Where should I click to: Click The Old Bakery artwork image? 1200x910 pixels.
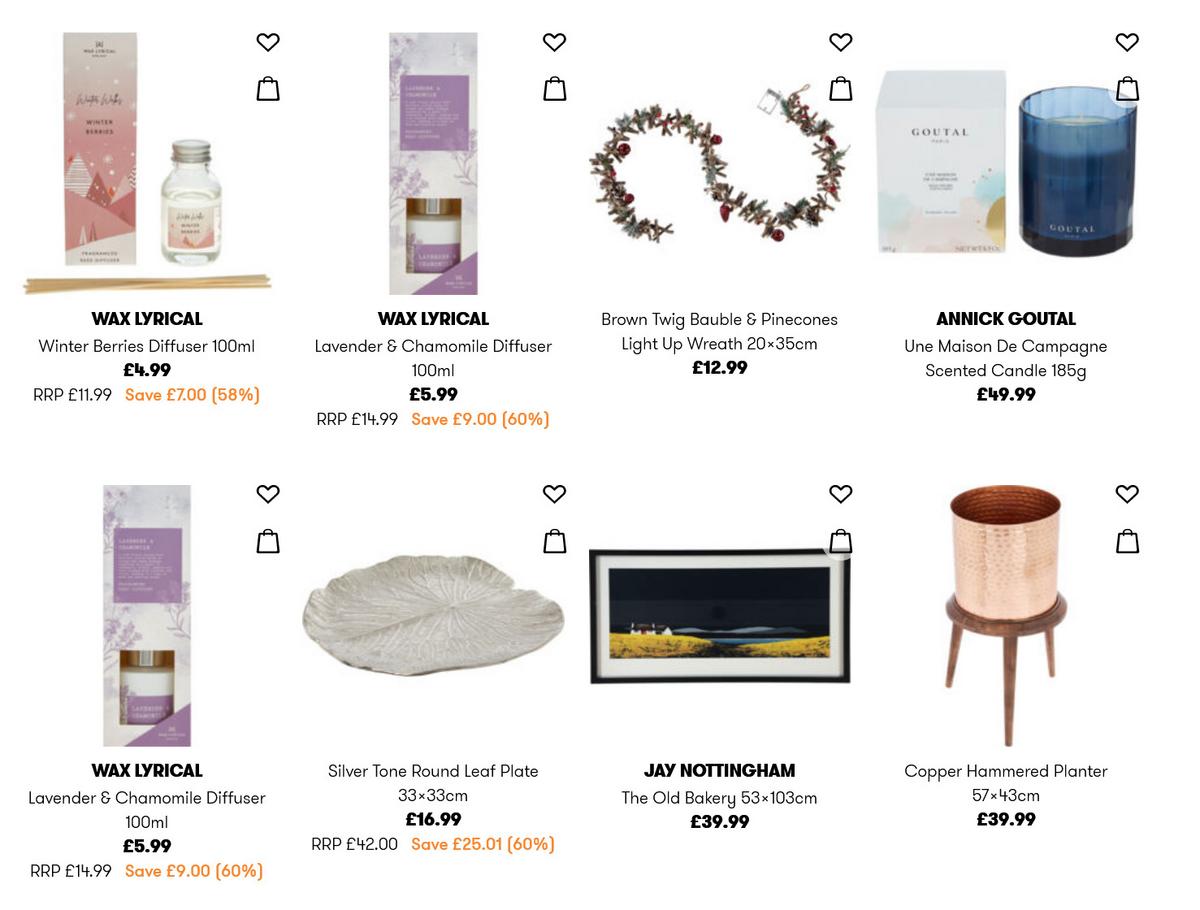[719, 614]
